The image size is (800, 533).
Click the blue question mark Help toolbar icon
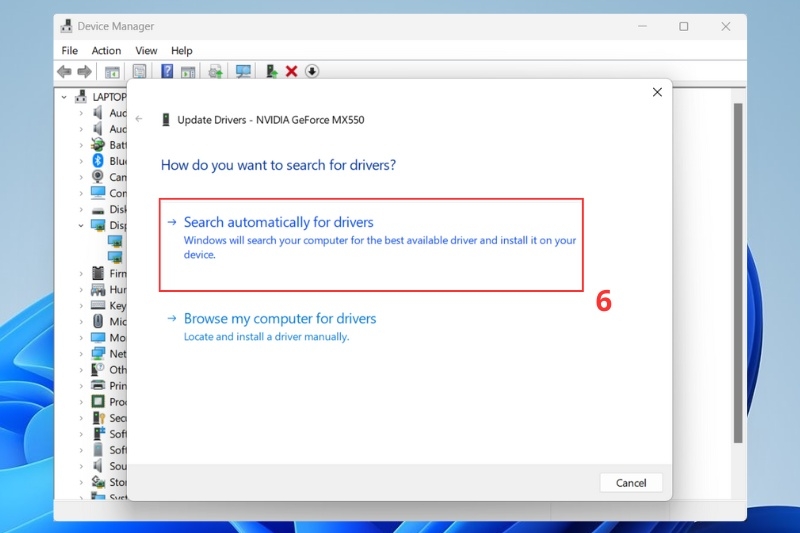167,71
